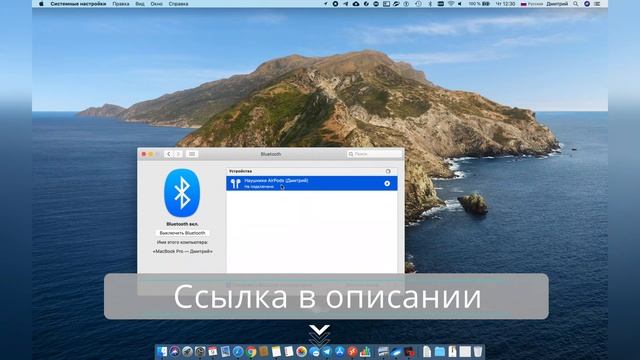The height and width of the screenshot is (360, 640).
Task: Open the Системные настройки menu
Action: coord(78,4)
